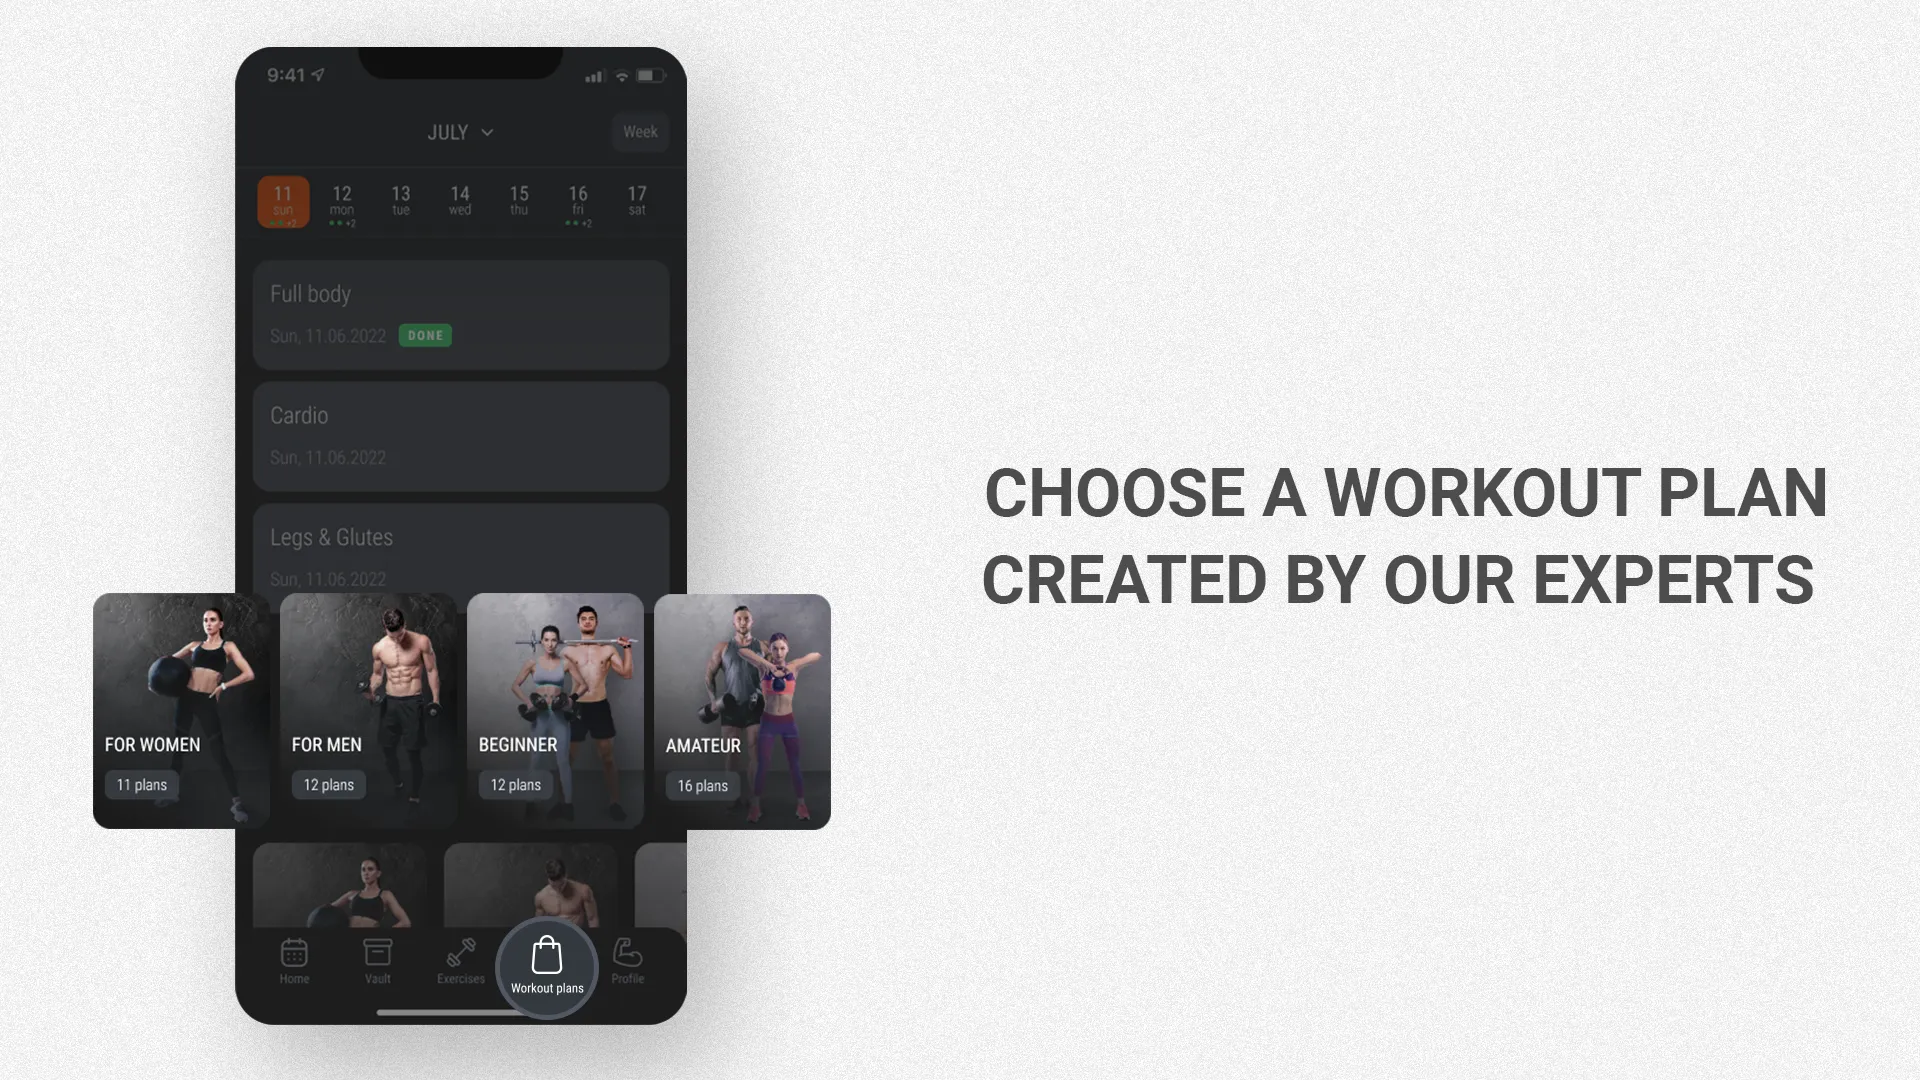The image size is (1920, 1080).
Task: Open Exercises section
Action: coord(460,959)
